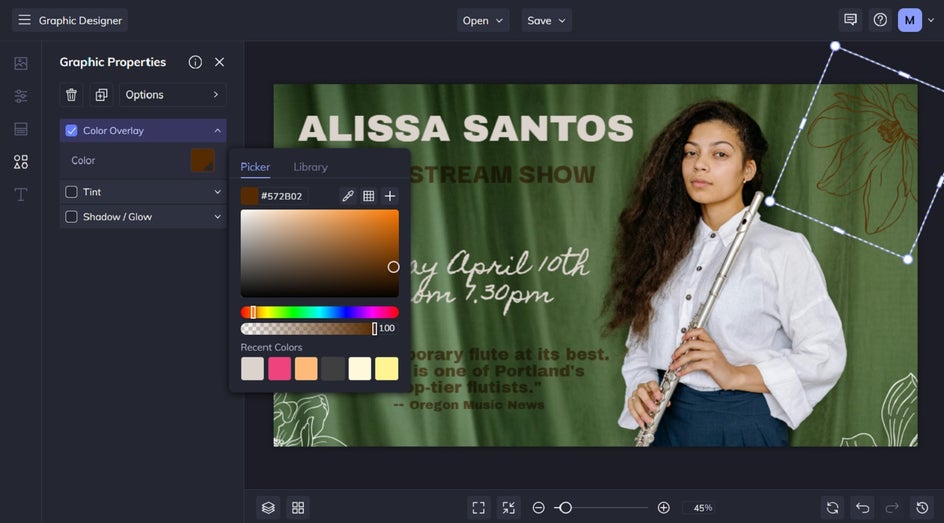Expand the account dropdown arrow beside avatar

pyautogui.click(x=931, y=20)
